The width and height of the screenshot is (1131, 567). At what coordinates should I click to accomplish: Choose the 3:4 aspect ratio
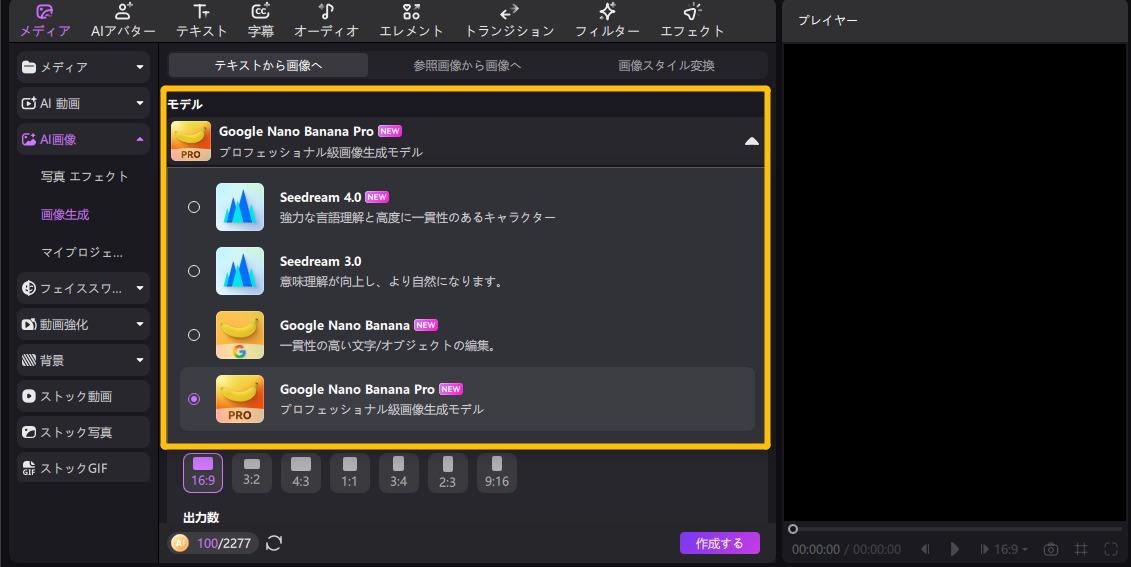pos(399,472)
